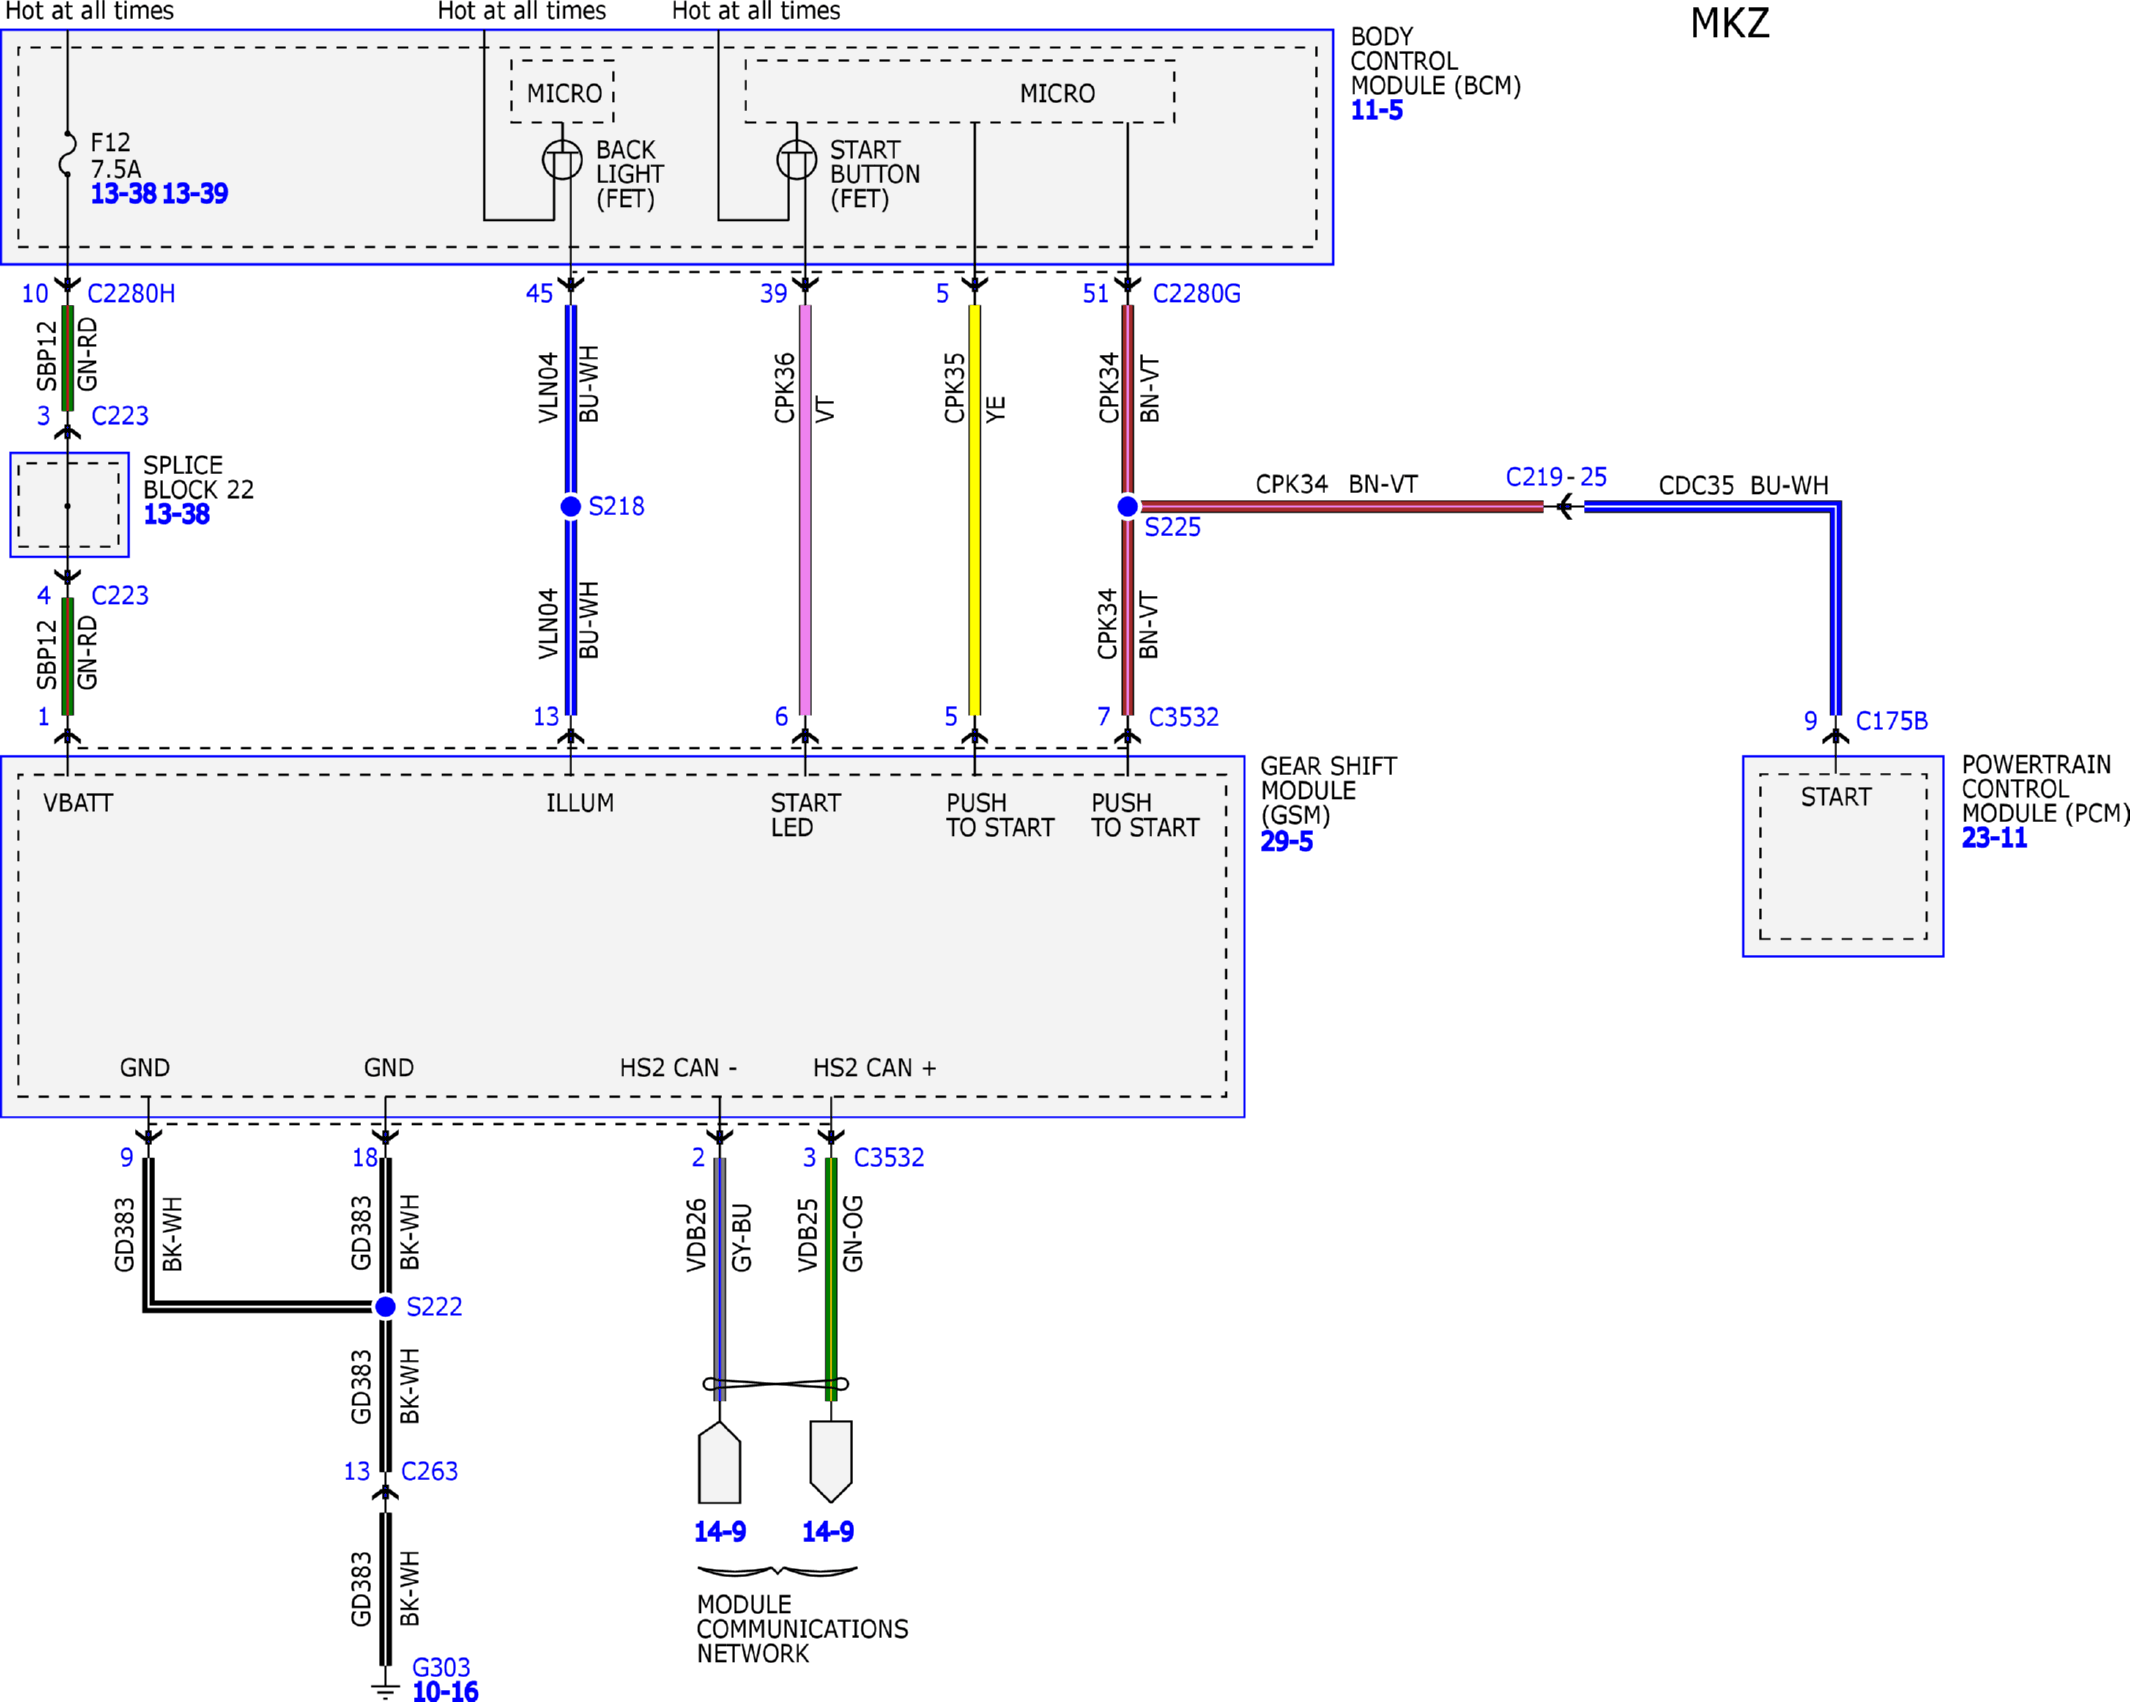Click the C175B connector label
Screen dimensions: 2130x1702
1891,721
